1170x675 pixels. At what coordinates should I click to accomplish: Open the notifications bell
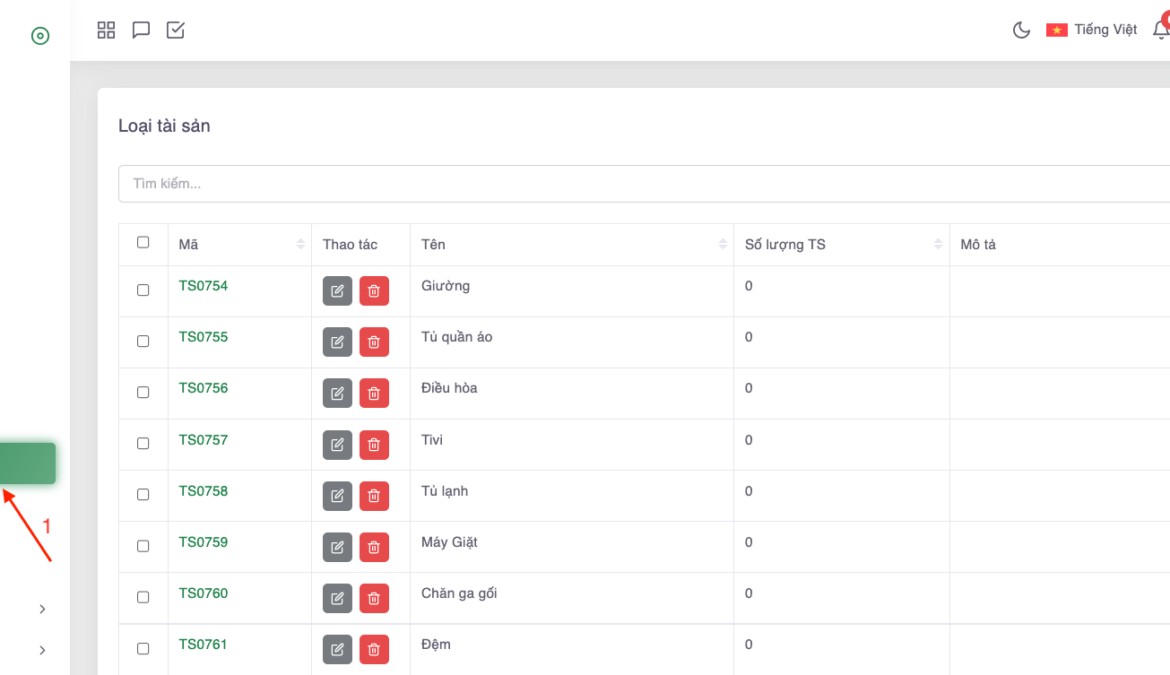click(1160, 30)
